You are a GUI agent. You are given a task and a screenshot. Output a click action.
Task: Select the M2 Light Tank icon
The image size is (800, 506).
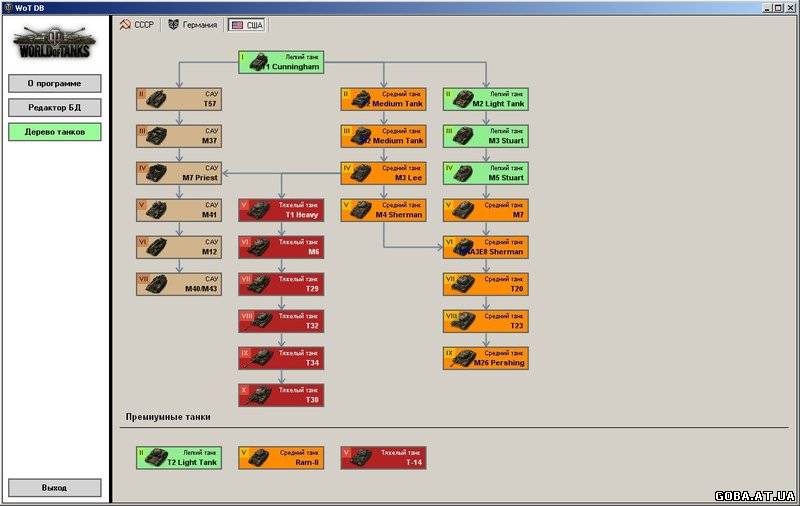pyautogui.click(x=463, y=99)
